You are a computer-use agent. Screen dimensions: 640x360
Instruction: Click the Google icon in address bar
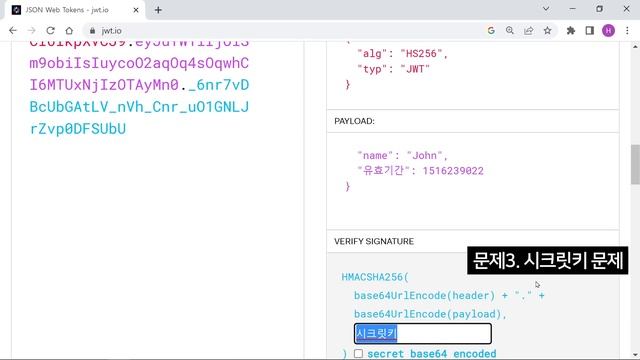point(491,31)
